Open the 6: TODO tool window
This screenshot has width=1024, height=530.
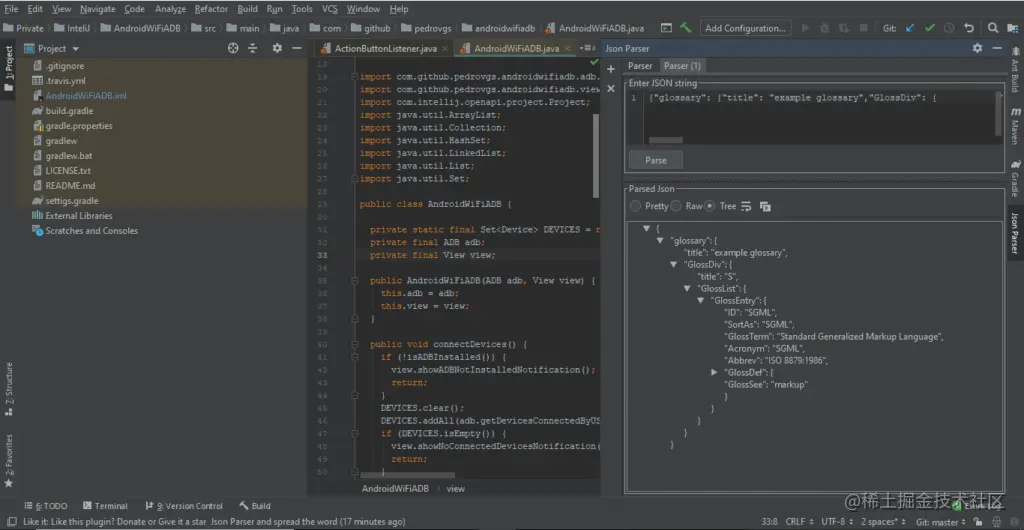point(46,506)
